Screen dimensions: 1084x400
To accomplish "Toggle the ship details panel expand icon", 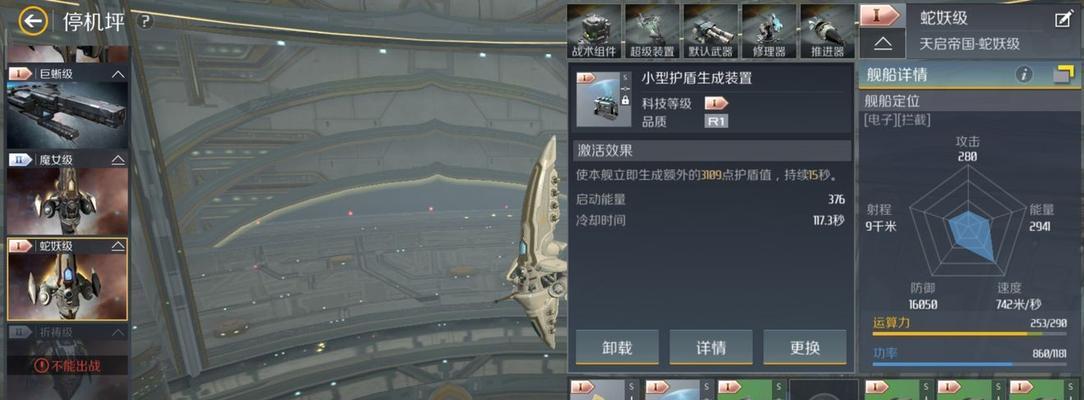I will pos(1064,75).
